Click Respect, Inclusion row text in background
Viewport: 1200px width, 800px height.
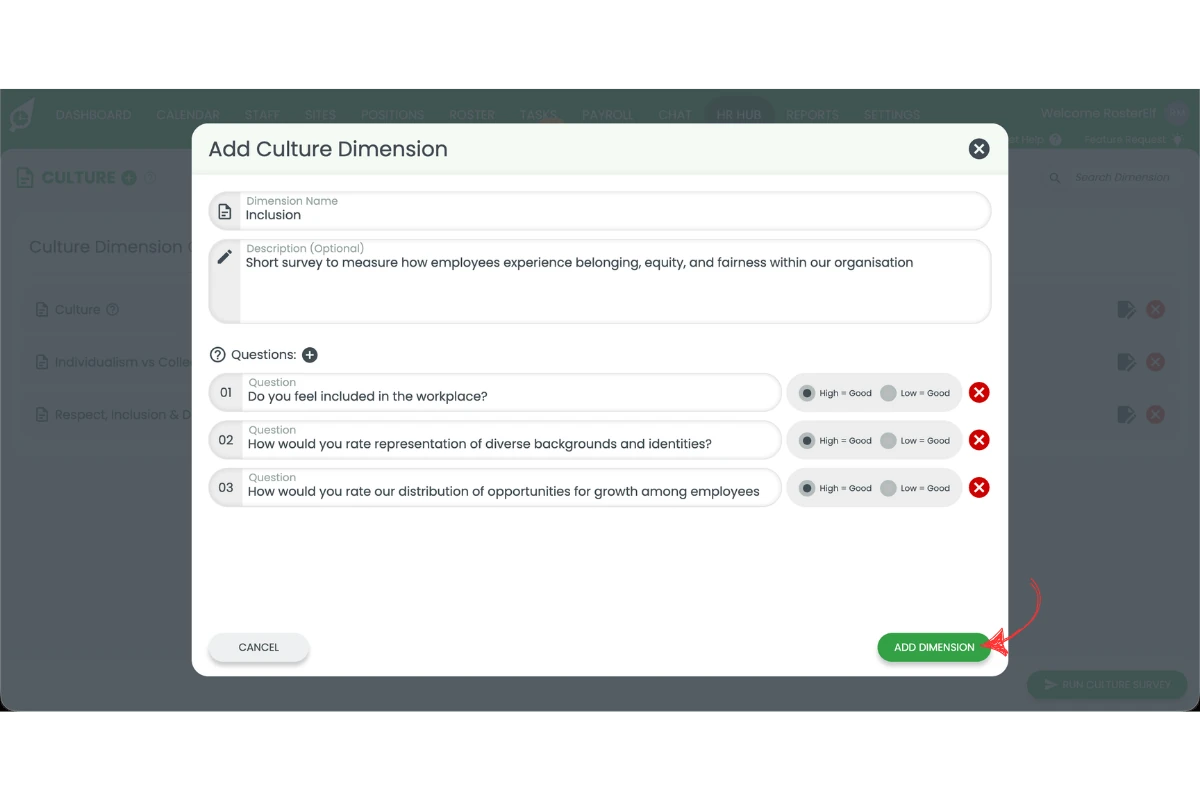[123, 414]
